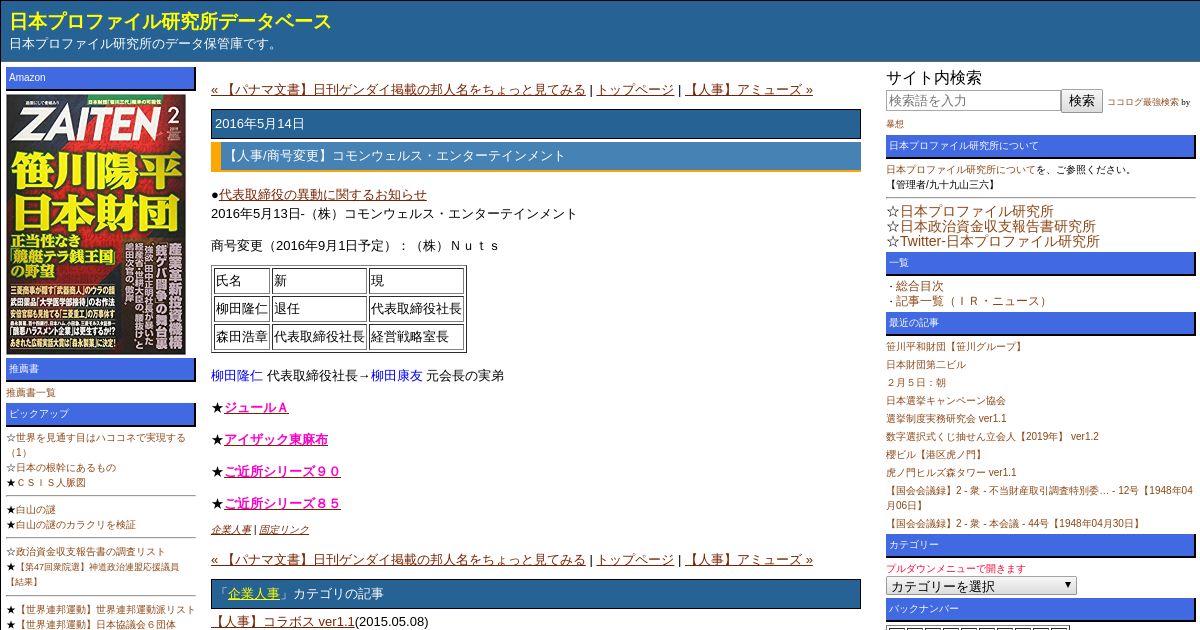
Task: Go to トップページ link at top
Action: pyautogui.click(x=635, y=89)
